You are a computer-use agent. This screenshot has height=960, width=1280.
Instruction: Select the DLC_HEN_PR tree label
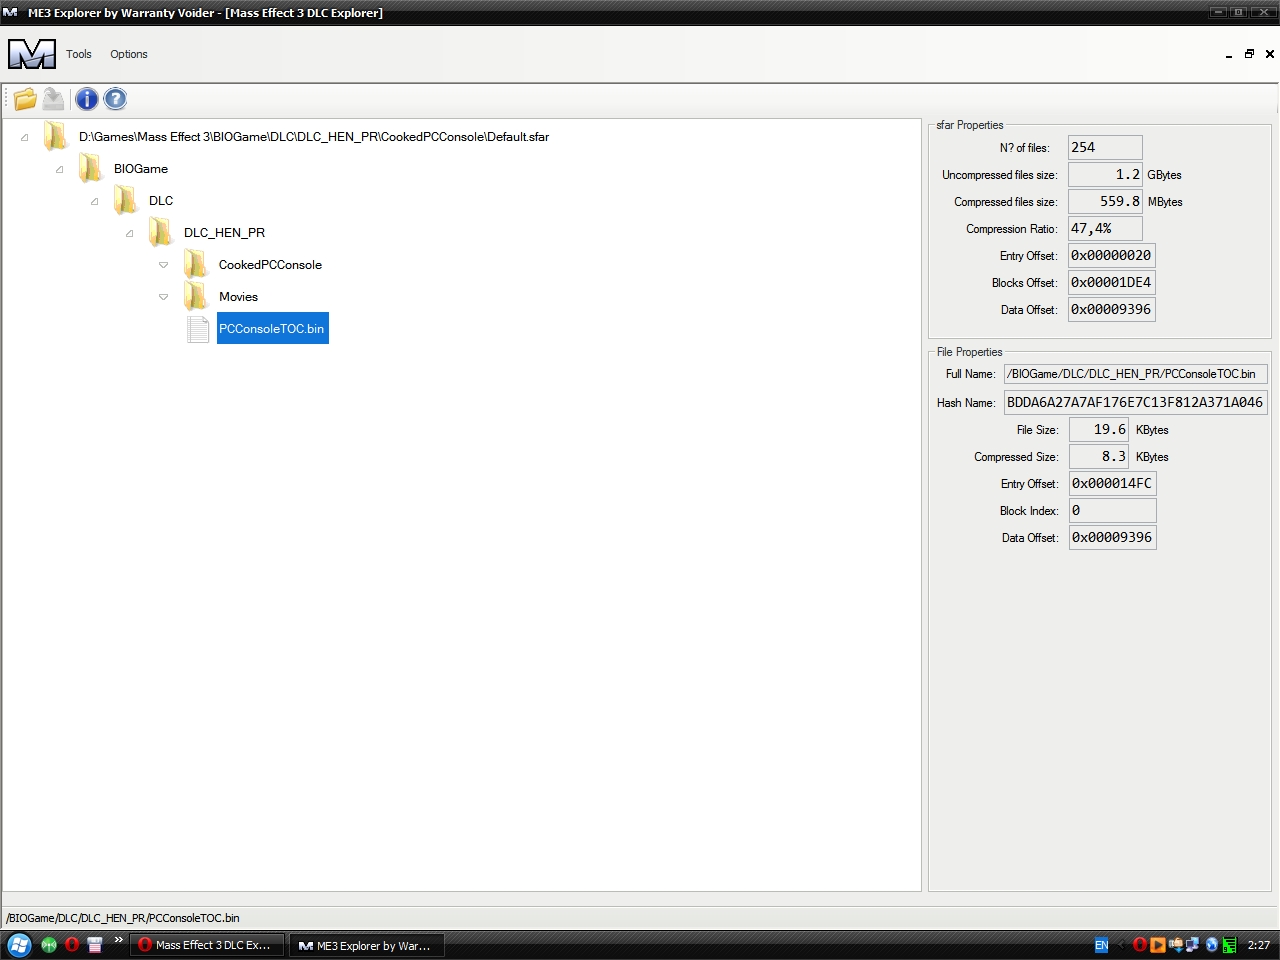[224, 233]
